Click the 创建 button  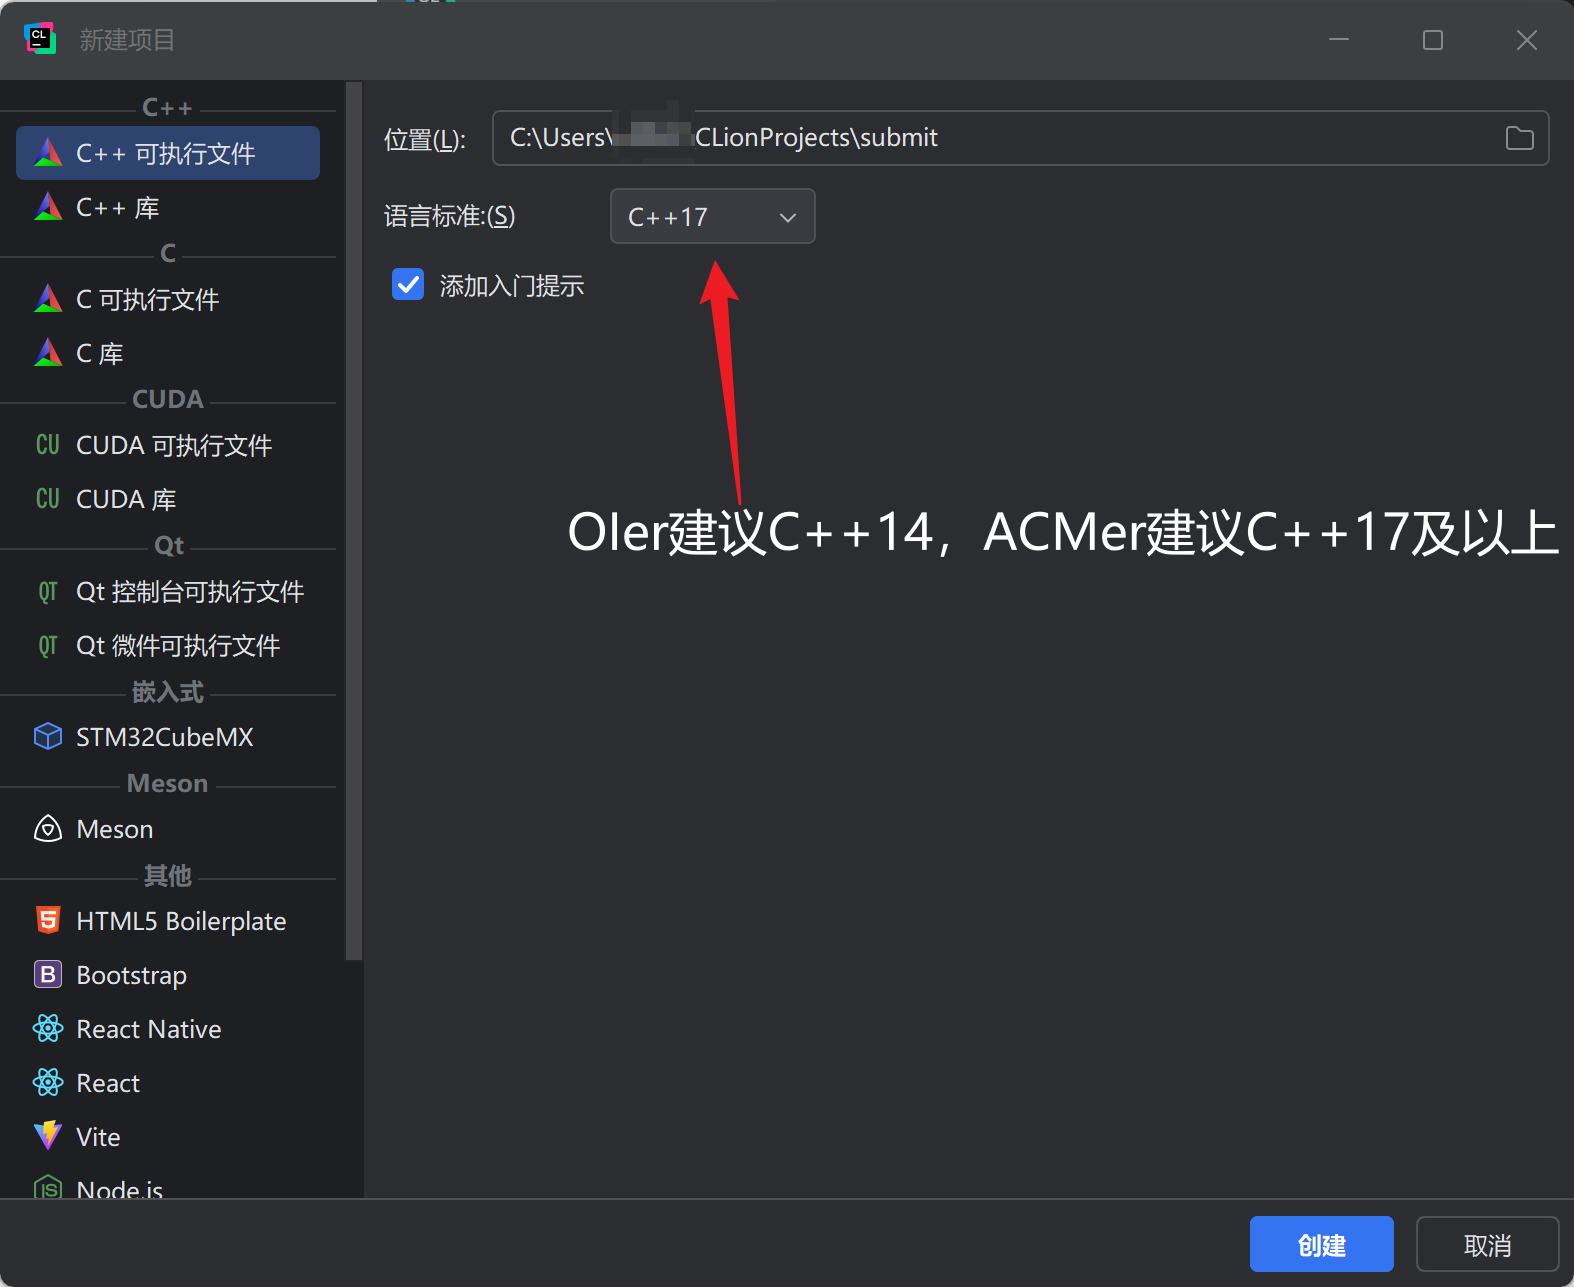coord(1321,1244)
